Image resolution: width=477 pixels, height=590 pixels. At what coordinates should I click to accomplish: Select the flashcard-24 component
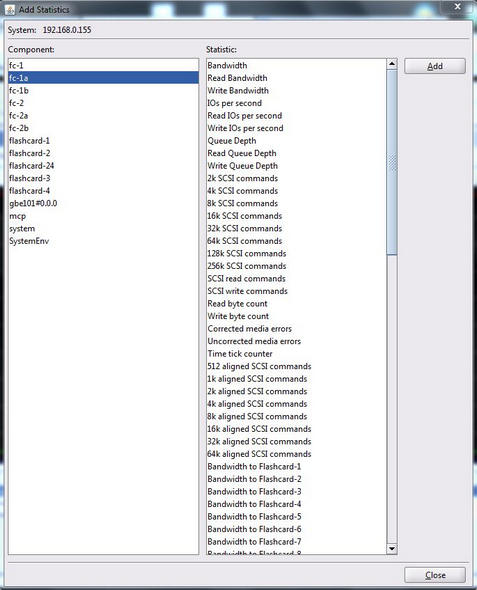[x=103, y=166]
